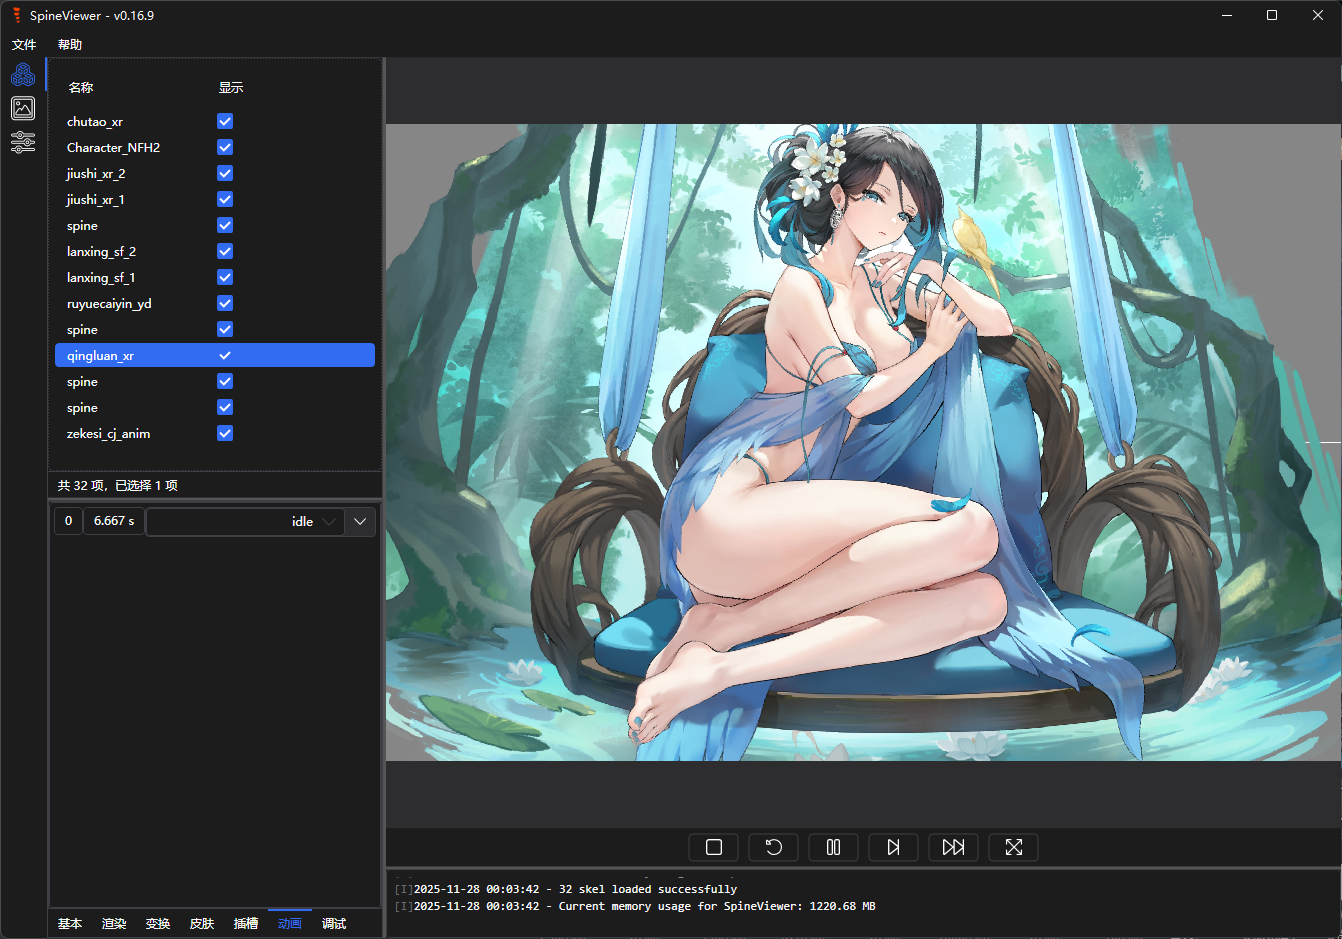Click the 名称 column header
1342x939 pixels.
(x=81, y=87)
